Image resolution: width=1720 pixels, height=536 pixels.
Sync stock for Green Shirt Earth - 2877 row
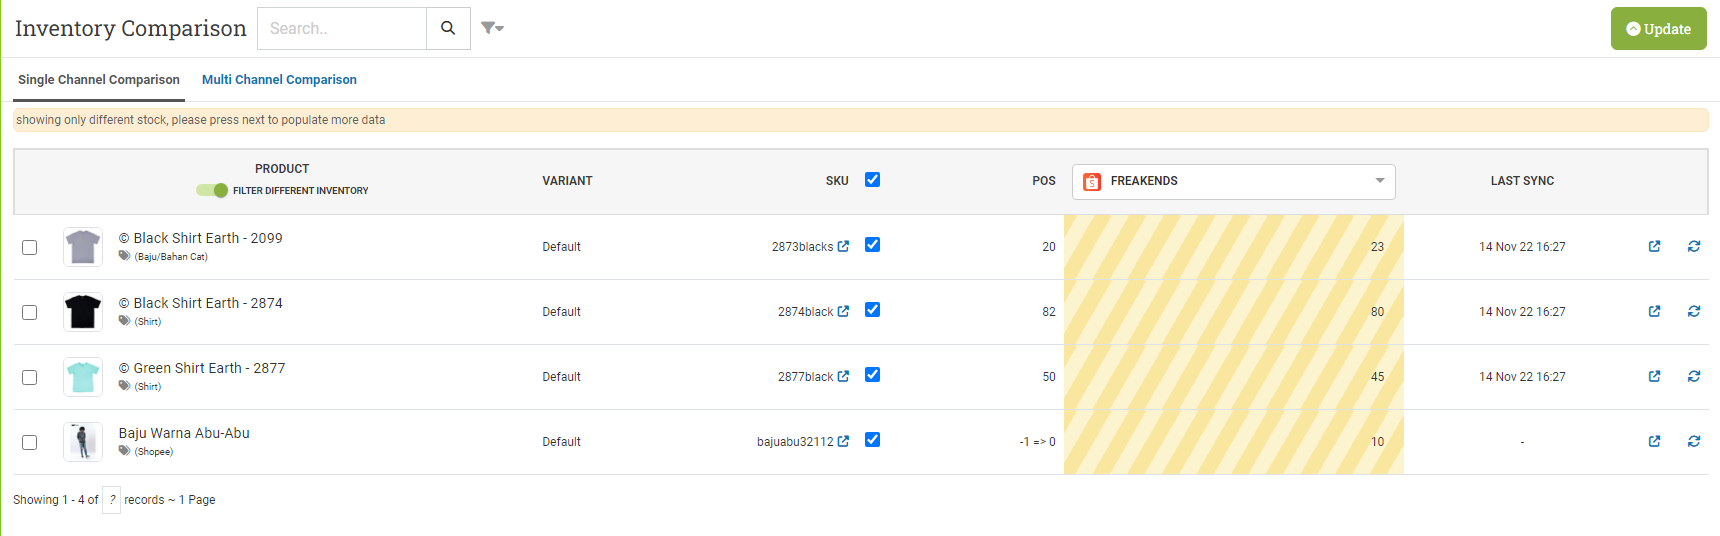pos(1694,376)
